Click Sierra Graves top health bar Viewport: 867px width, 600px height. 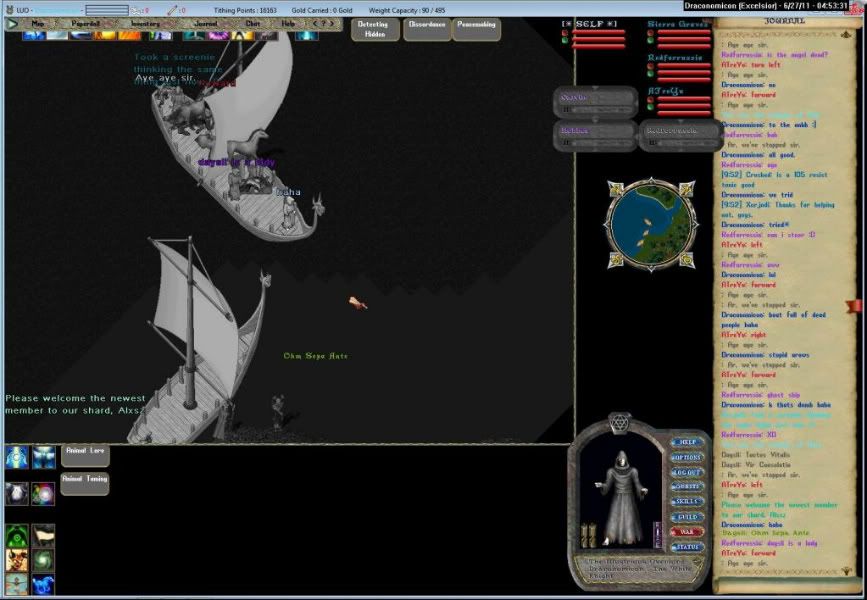684,33
